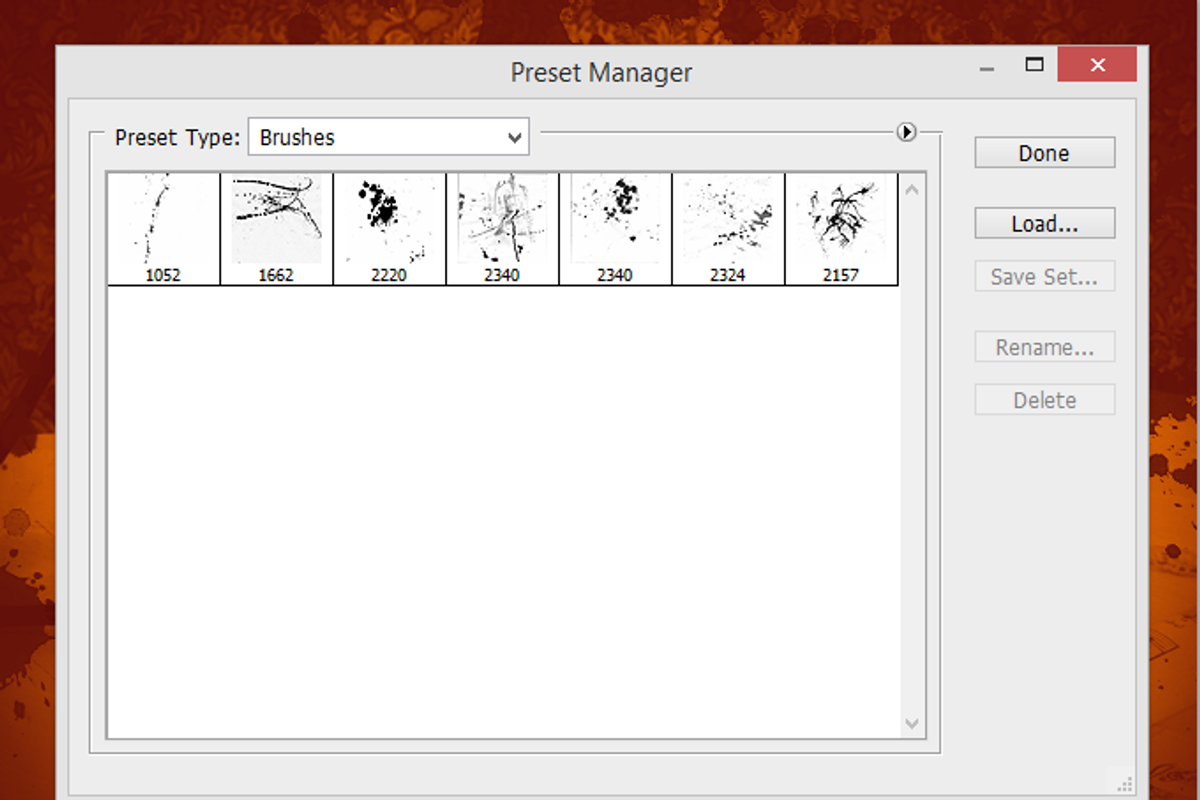The height and width of the screenshot is (800, 1200).
Task: Select the 1052 brush thumbnail
Action: pyautogui.click(x=164, y=229)
